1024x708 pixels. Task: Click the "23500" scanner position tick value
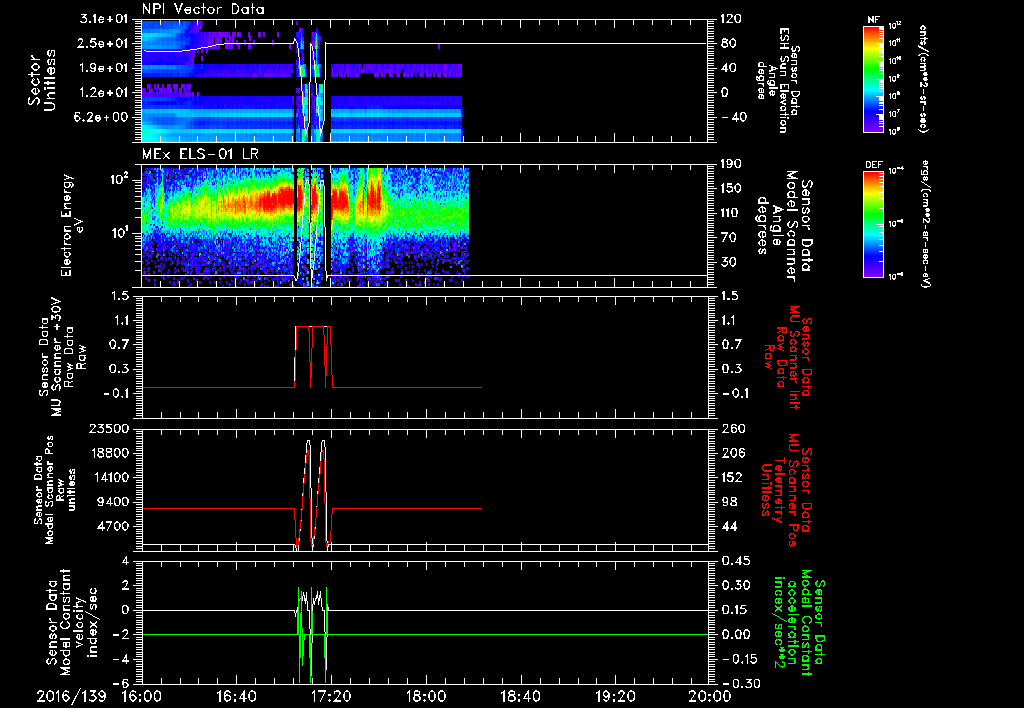click(x=109, y=428)
